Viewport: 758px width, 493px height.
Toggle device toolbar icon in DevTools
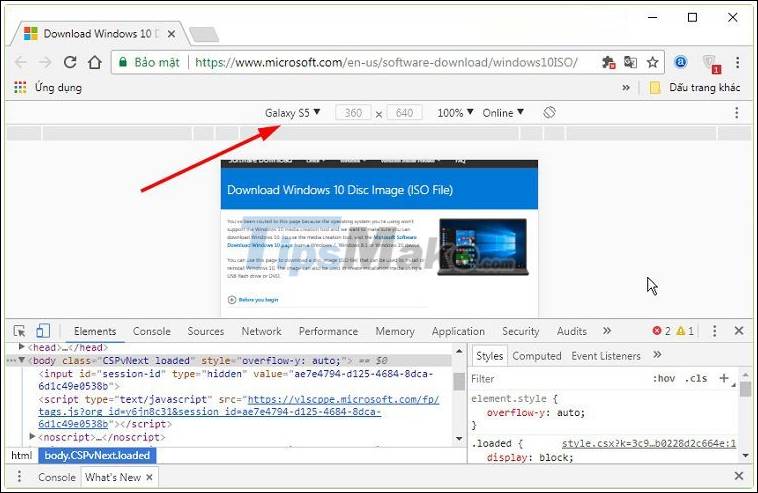(x=43, y=331)
